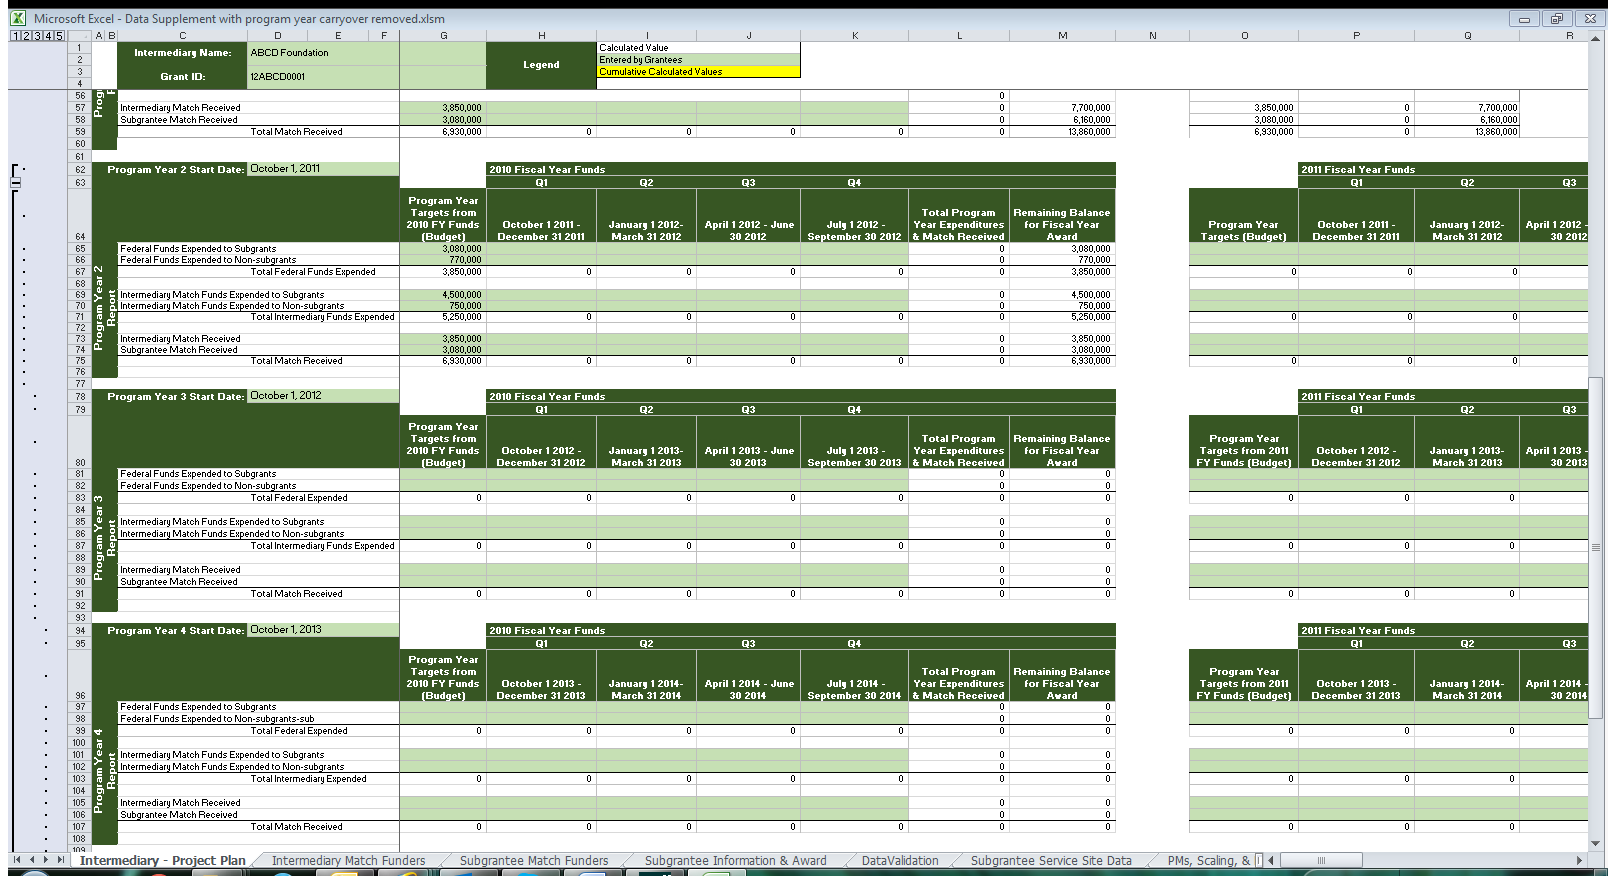Expand all groups with outline level 5
This screenshot has width=1616, height=876.
pos(59,36)
